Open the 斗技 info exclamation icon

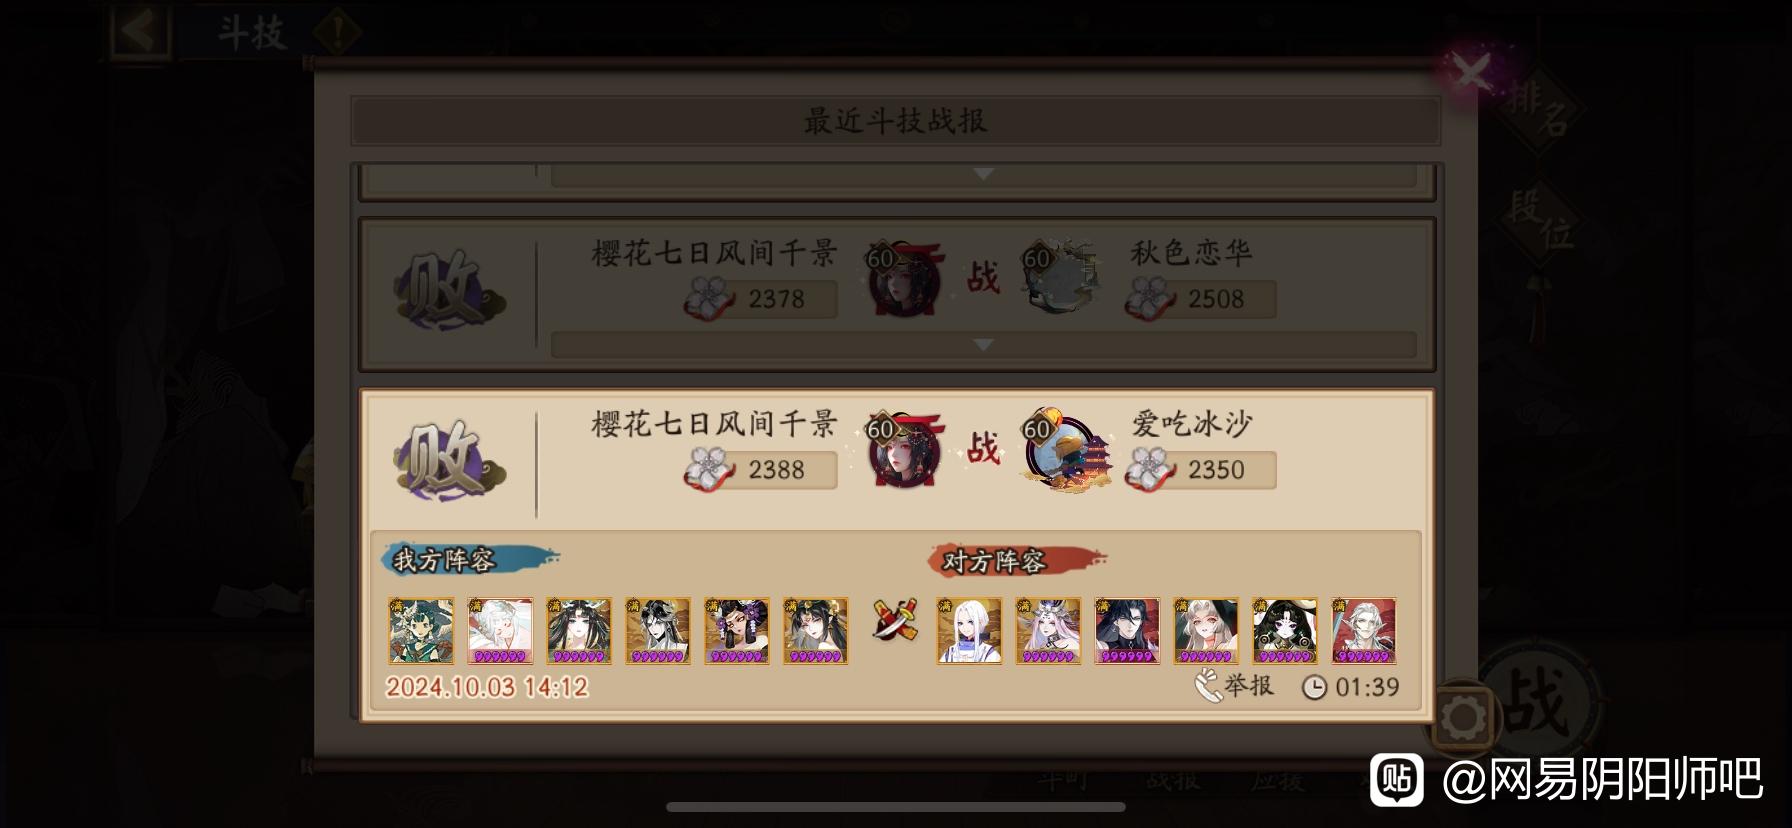336,33
